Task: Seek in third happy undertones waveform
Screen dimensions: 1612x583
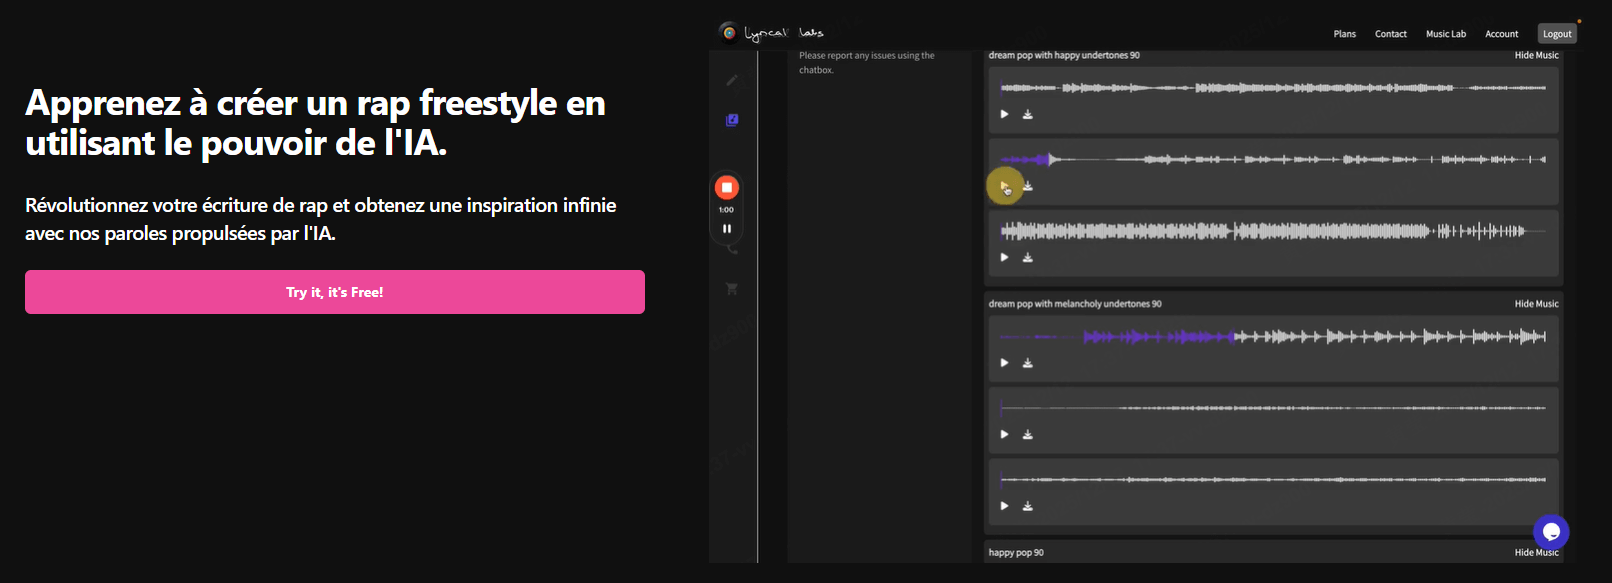Action: [1273, 231]
